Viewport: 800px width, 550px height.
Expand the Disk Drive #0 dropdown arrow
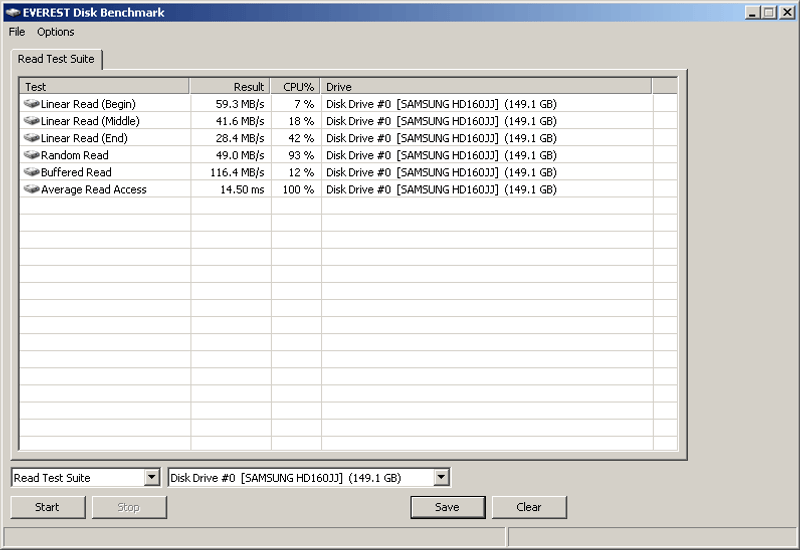[441, 478]
